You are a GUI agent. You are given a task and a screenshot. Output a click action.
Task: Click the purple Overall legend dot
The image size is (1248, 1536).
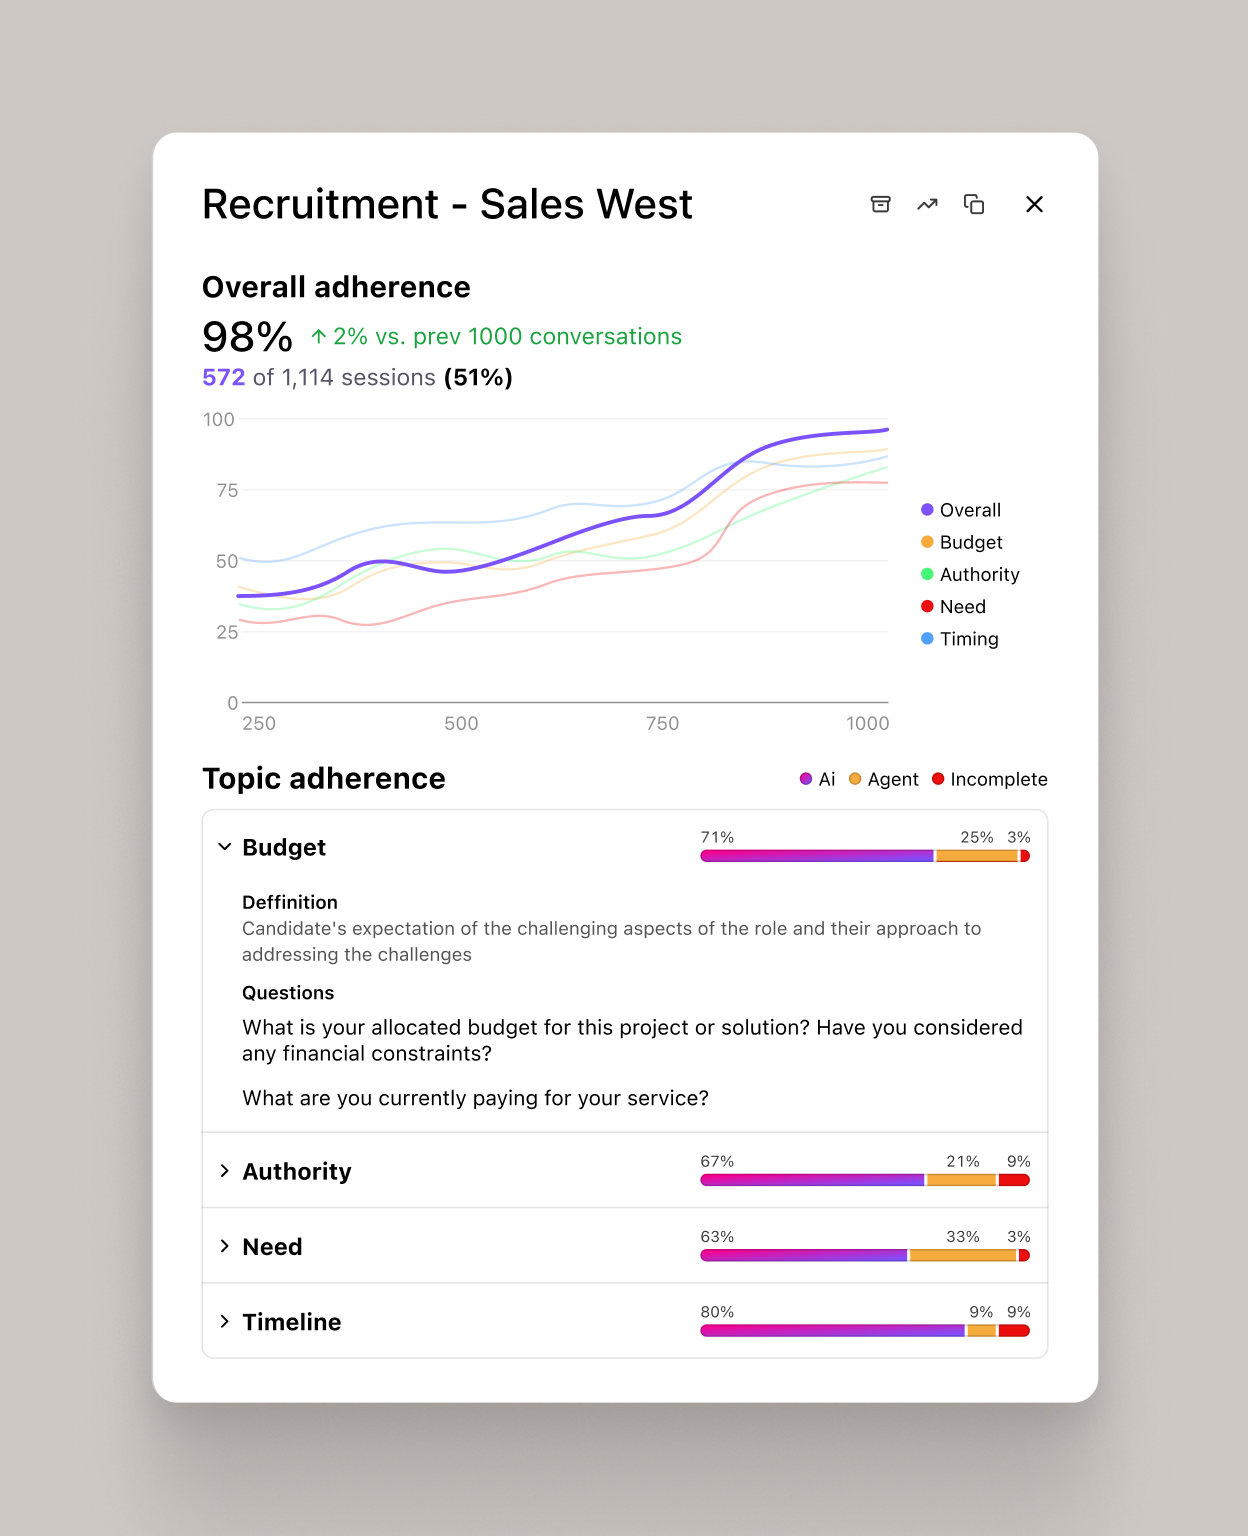pyautogui.click(x=926, y=509)
